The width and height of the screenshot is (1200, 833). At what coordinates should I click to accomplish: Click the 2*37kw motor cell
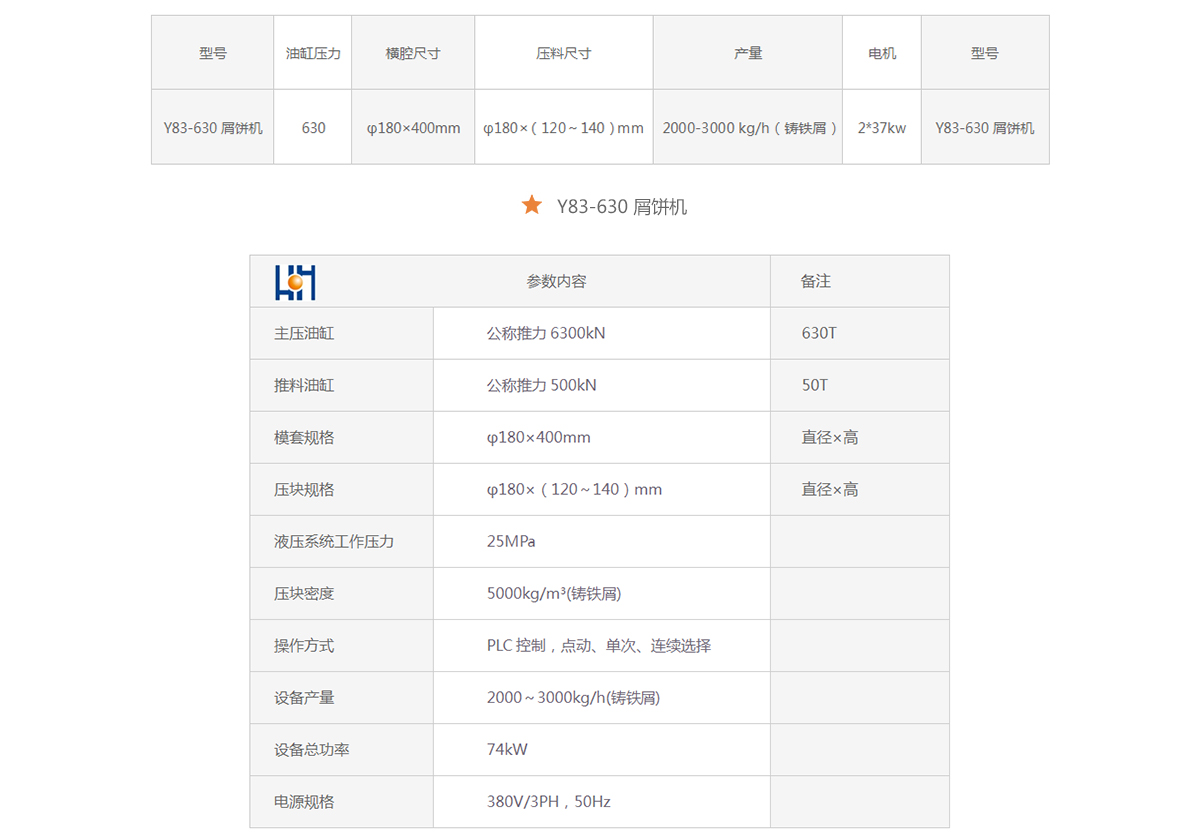(882, 127)
